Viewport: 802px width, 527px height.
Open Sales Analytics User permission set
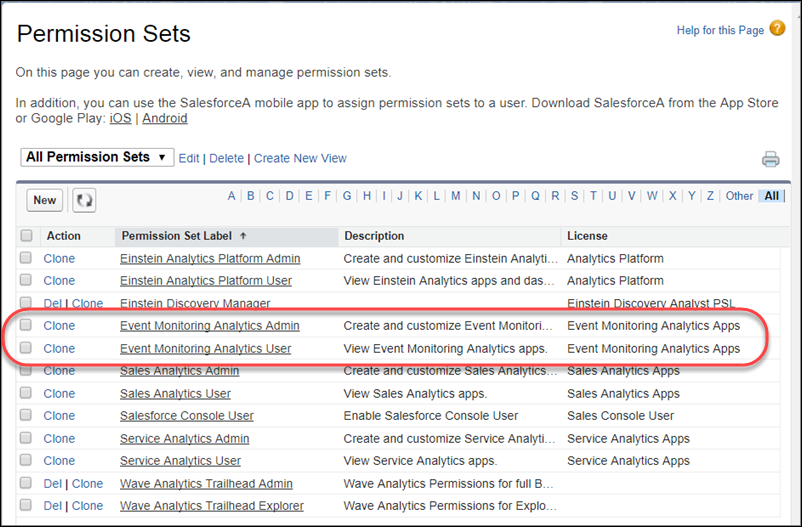pos(175,393)
